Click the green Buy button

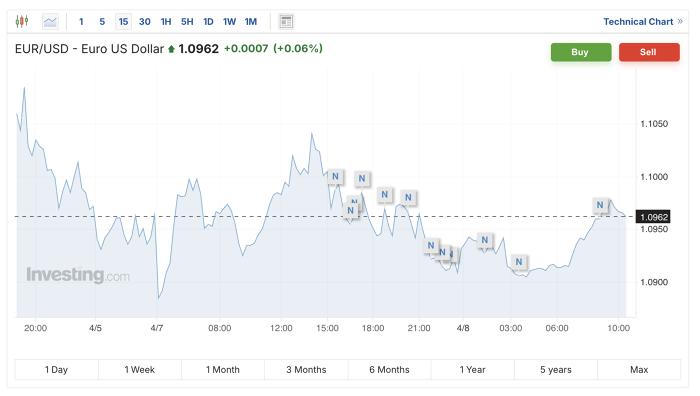[581, 52]
